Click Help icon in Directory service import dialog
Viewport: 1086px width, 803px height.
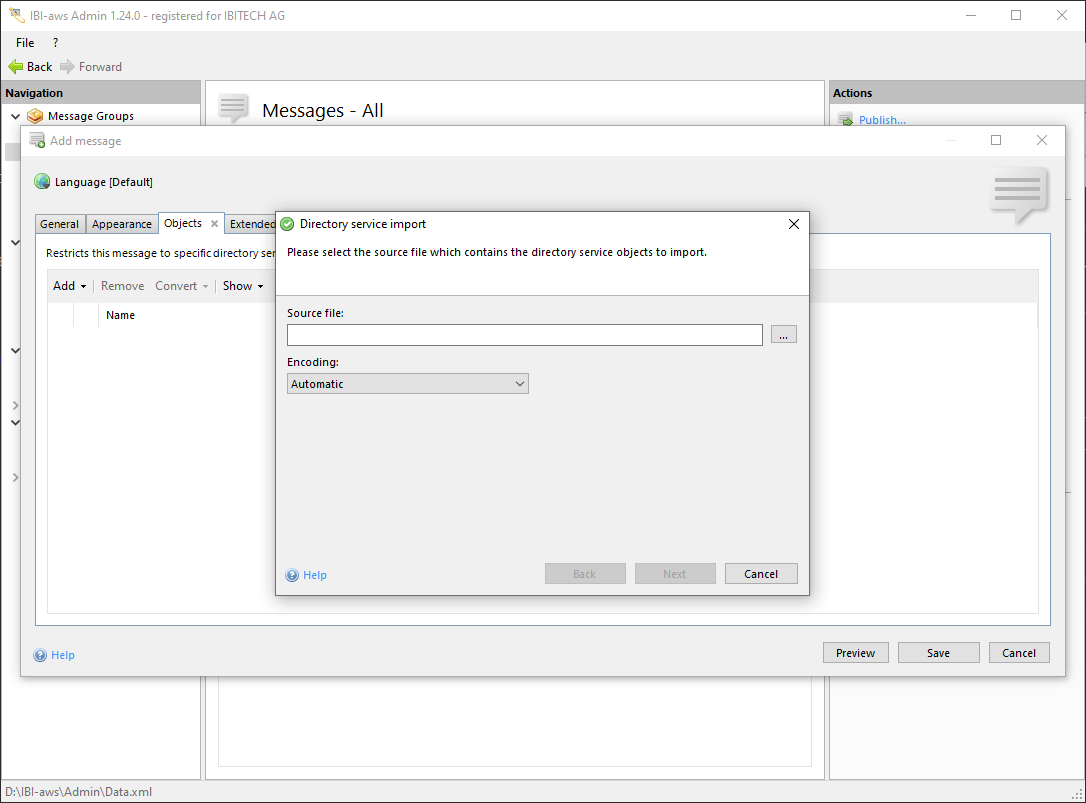point(292,575)
